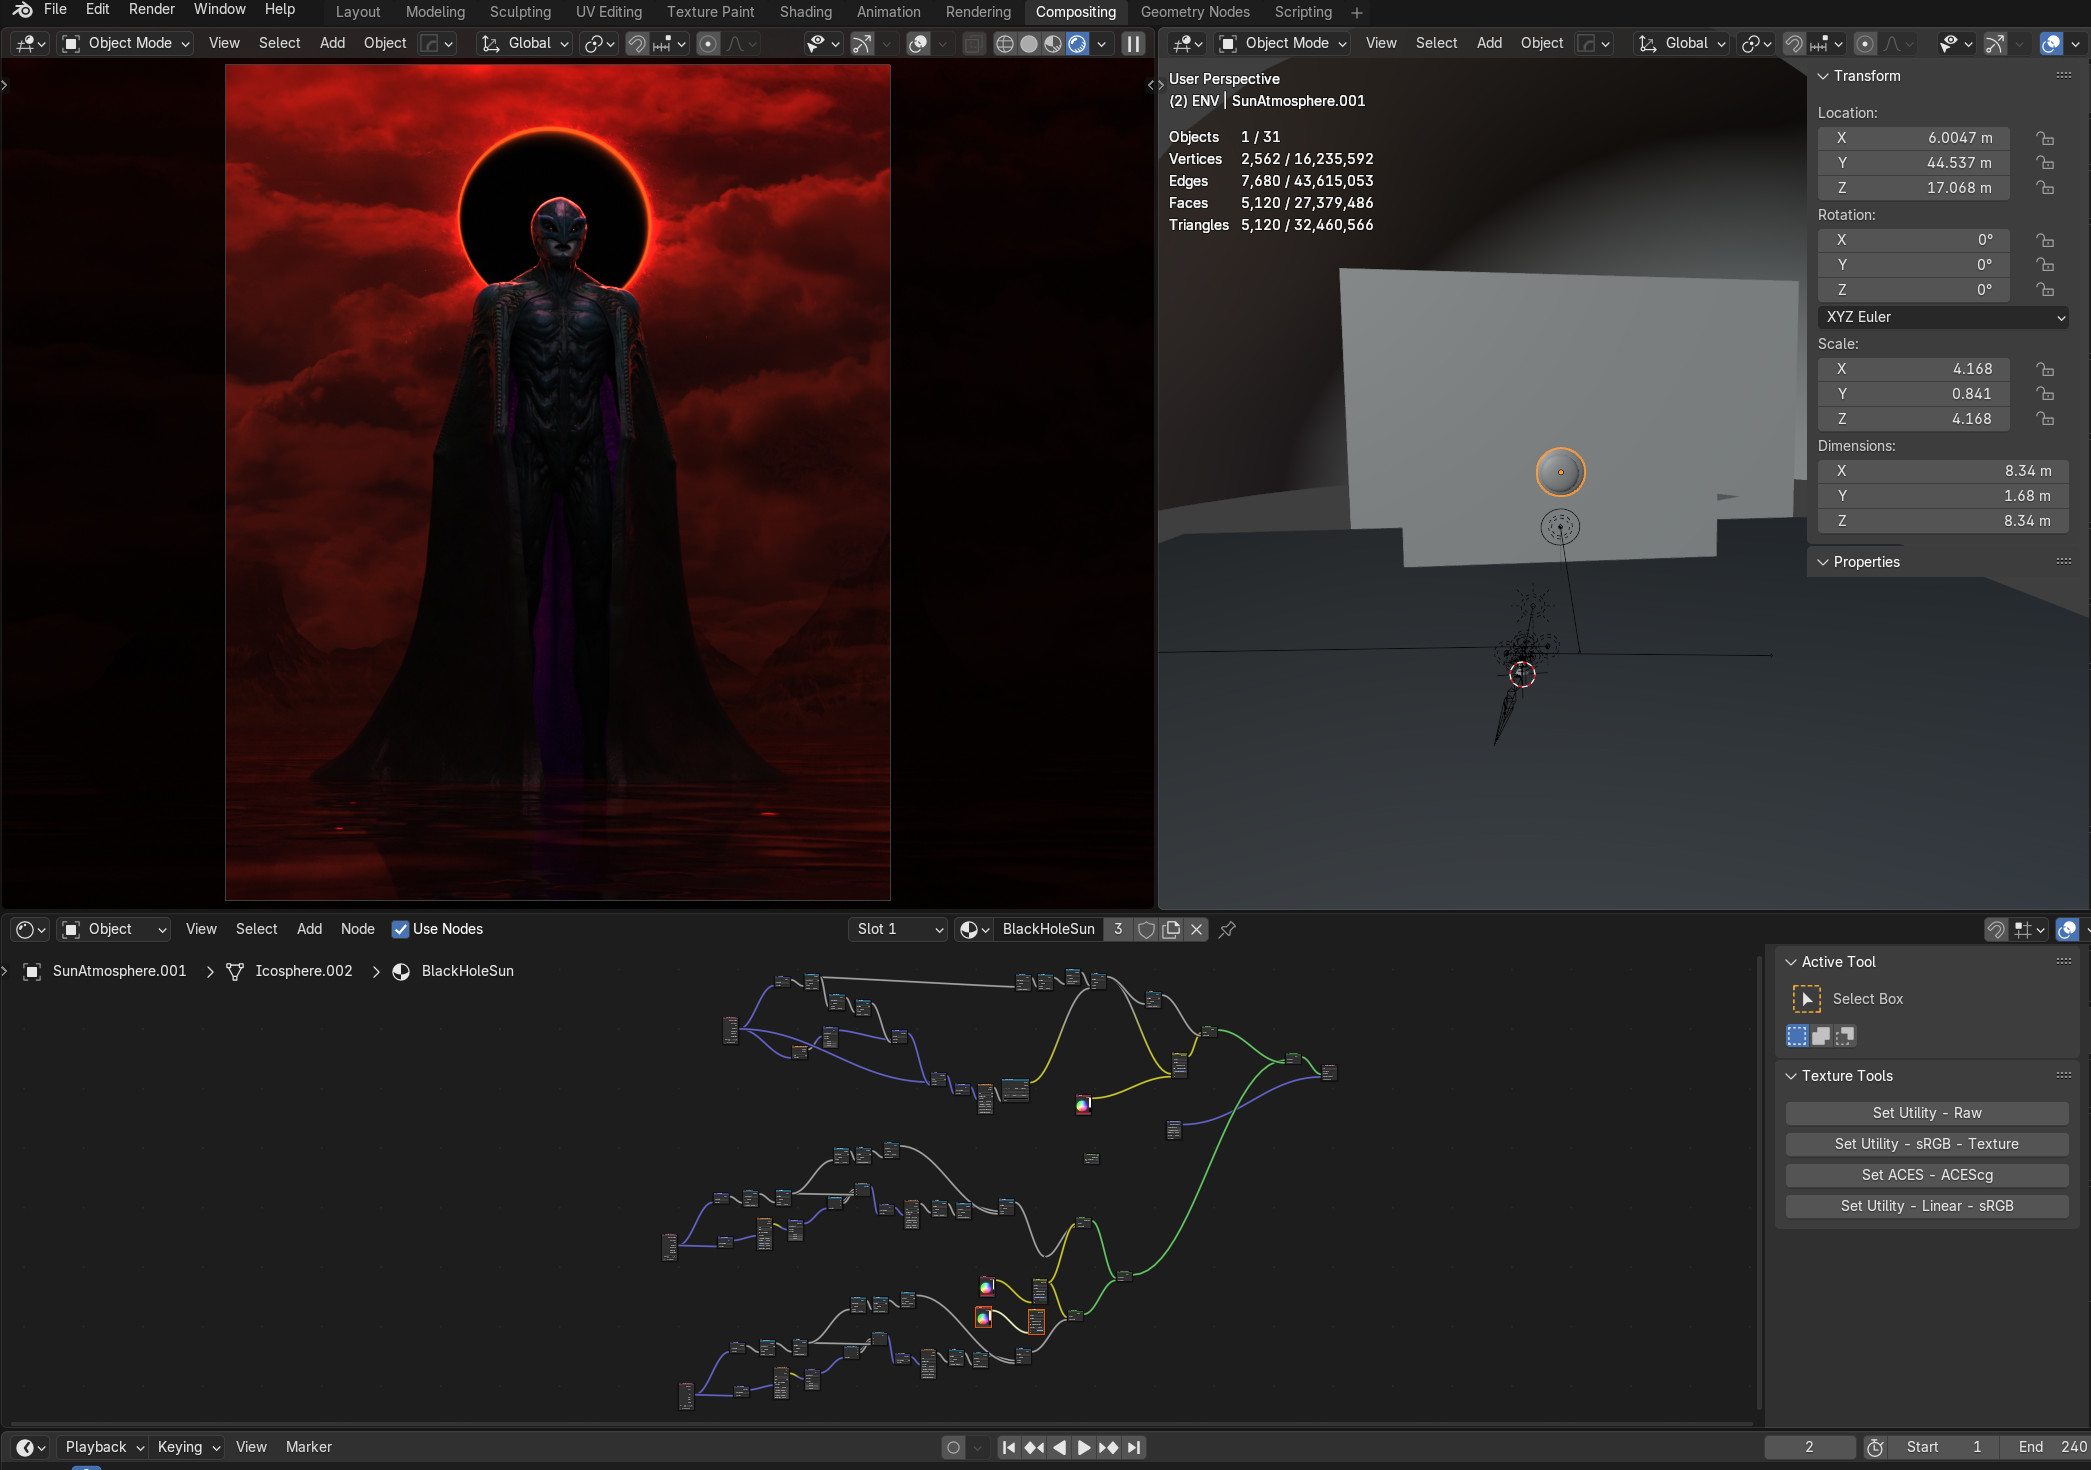Switch to the Geometry Nodes workspace tab
The height and width of the screenshot is (1470, 2091).
click(1194, 12)
